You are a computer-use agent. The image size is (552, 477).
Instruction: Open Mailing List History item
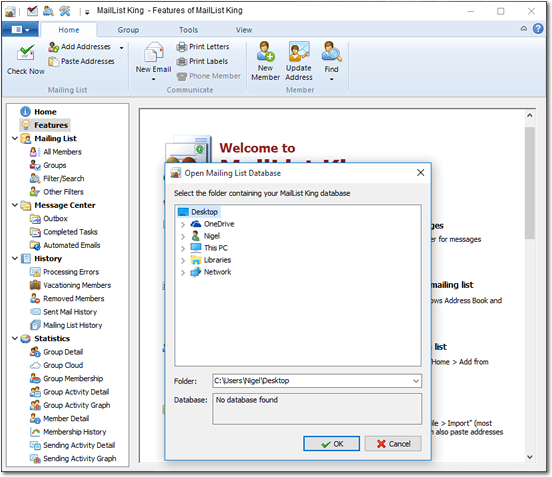[x=73, y=325]
